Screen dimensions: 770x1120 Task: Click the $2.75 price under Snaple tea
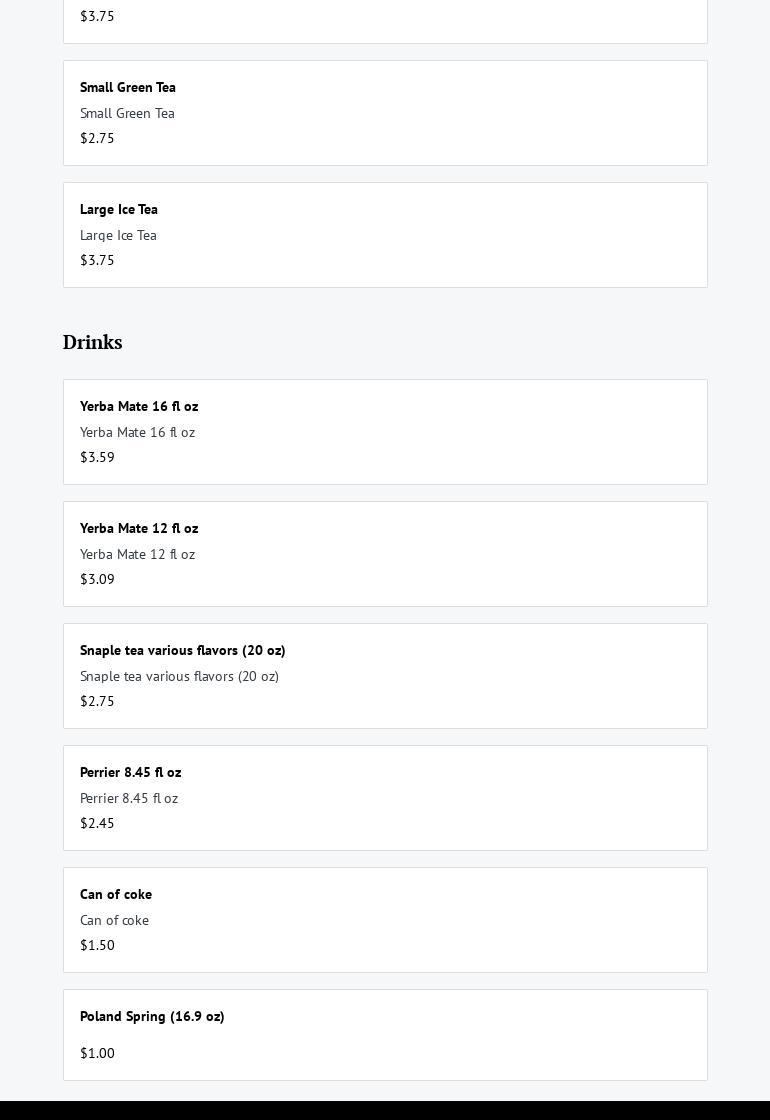pos(97,701)
